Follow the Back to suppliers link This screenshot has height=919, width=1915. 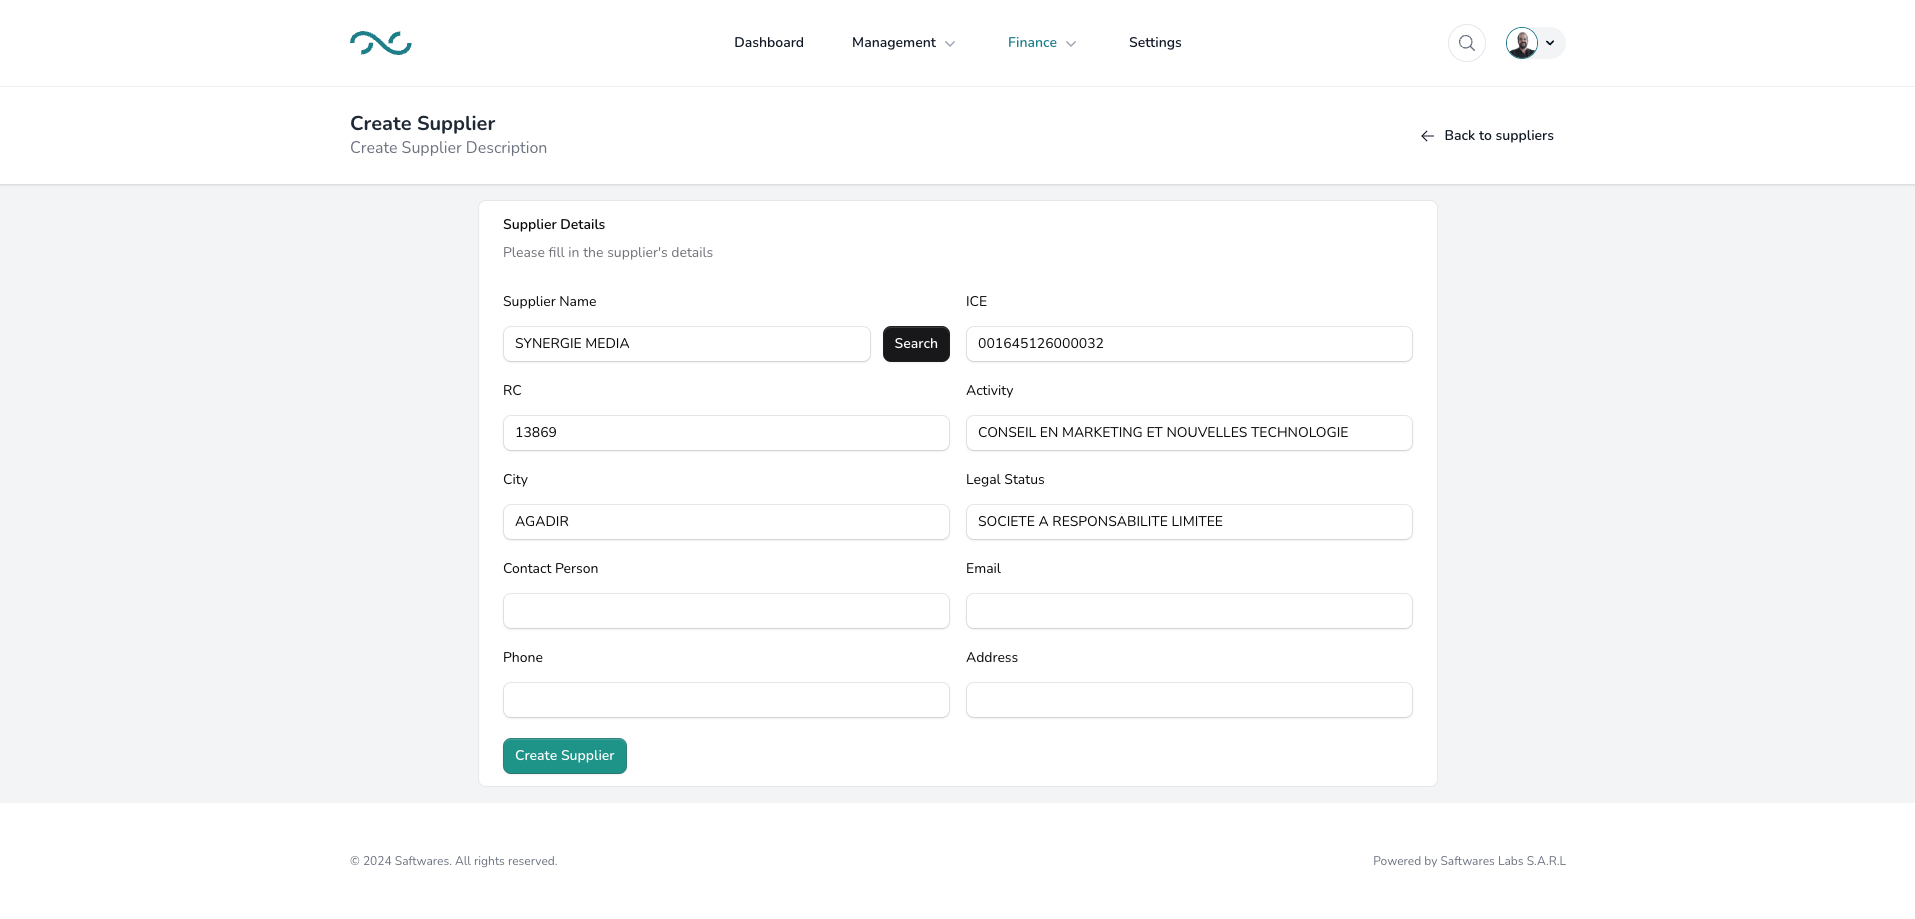[1498, 136]
